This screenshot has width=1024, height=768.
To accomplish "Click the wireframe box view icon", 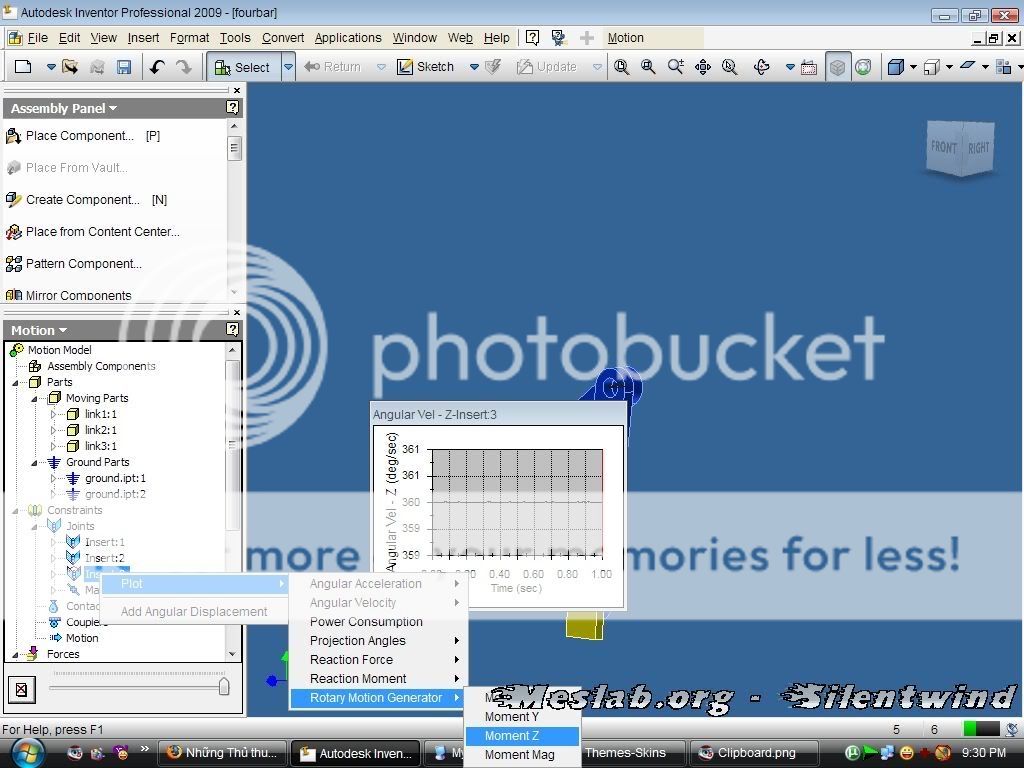I will click(932, 67).
